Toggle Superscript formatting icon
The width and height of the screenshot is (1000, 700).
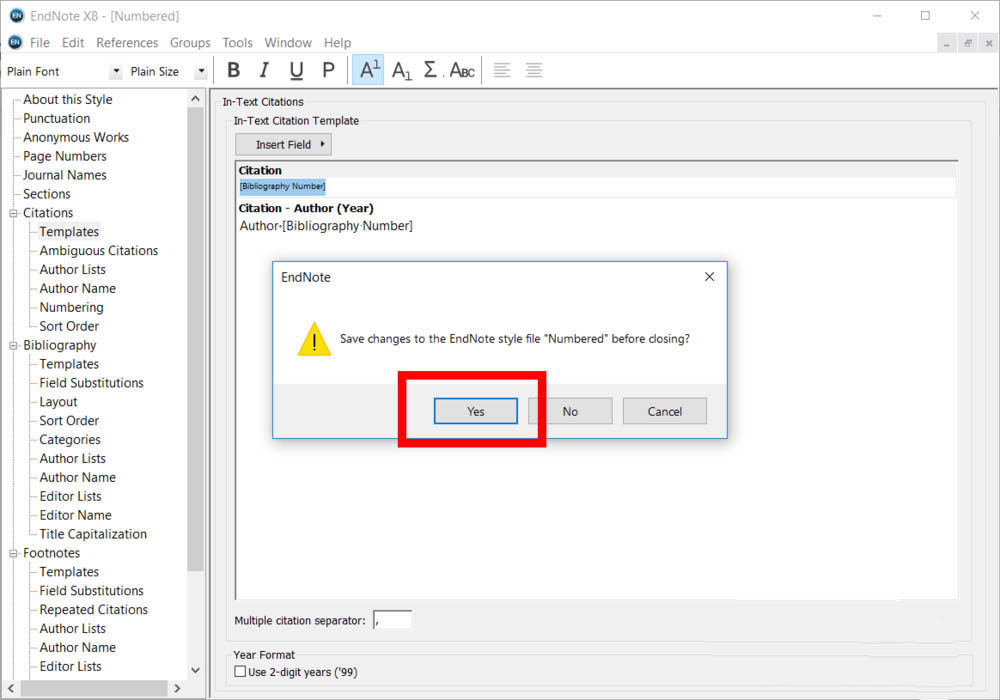click(x=369, y=70)
